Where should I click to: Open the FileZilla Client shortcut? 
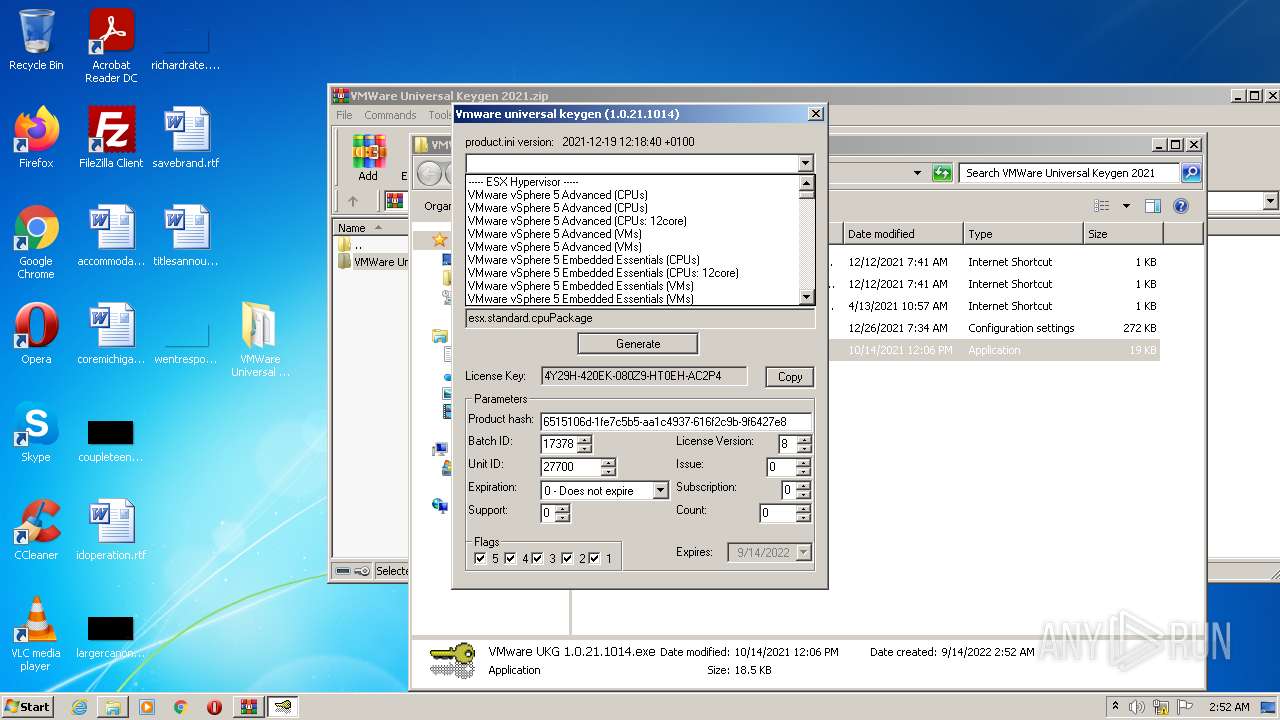coord(111,138)
